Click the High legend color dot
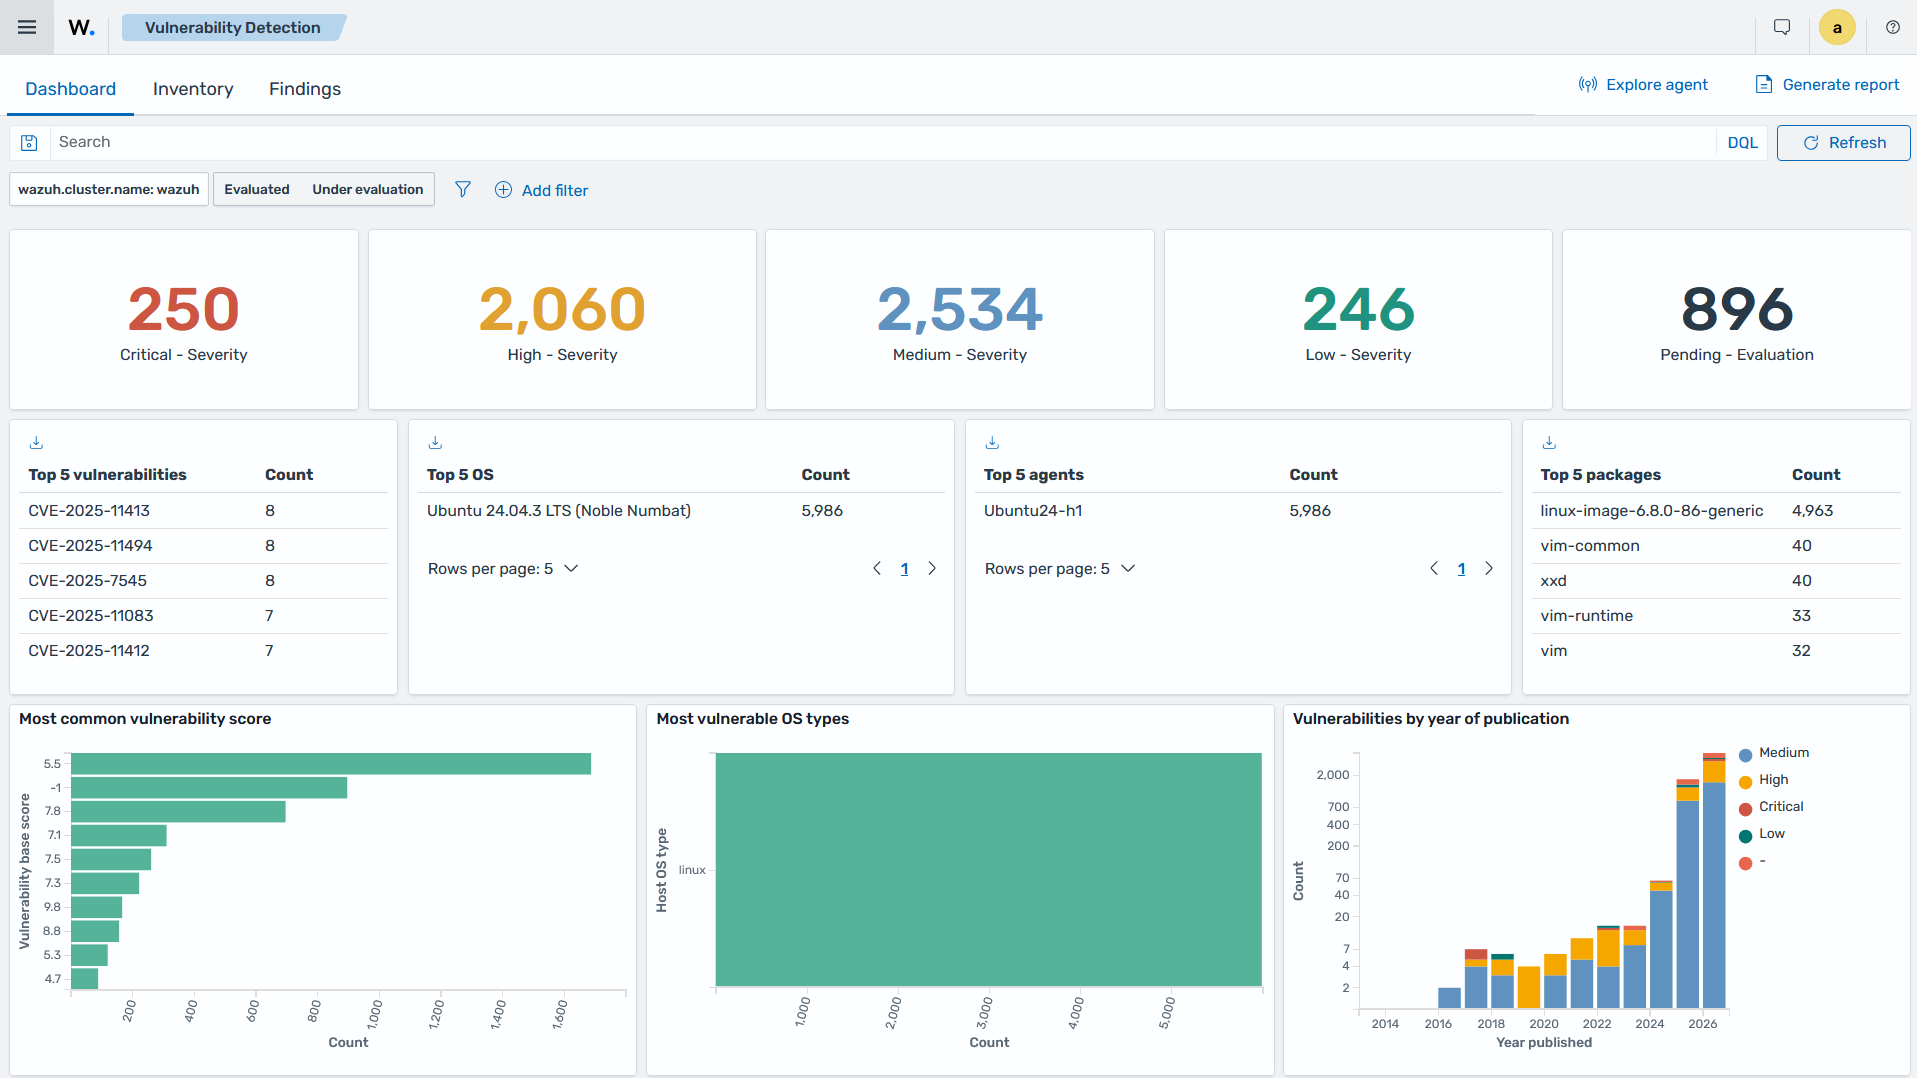The image size is (1917, 1078). click(x=1746, y=782)
